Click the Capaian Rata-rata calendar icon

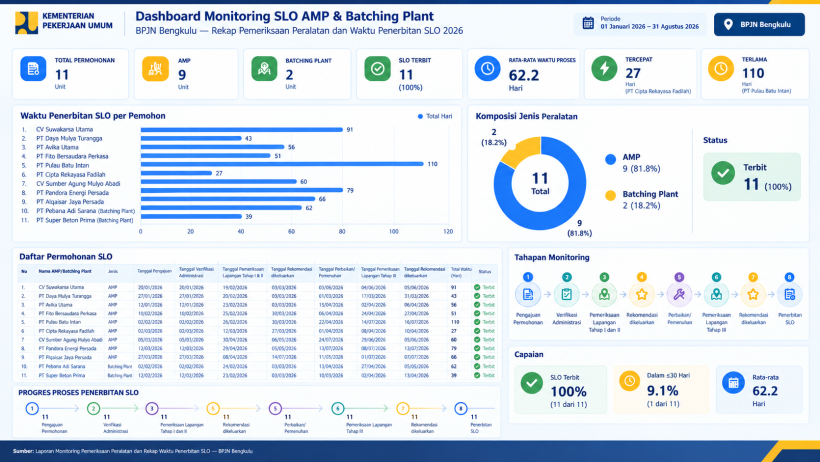point(733,383)
